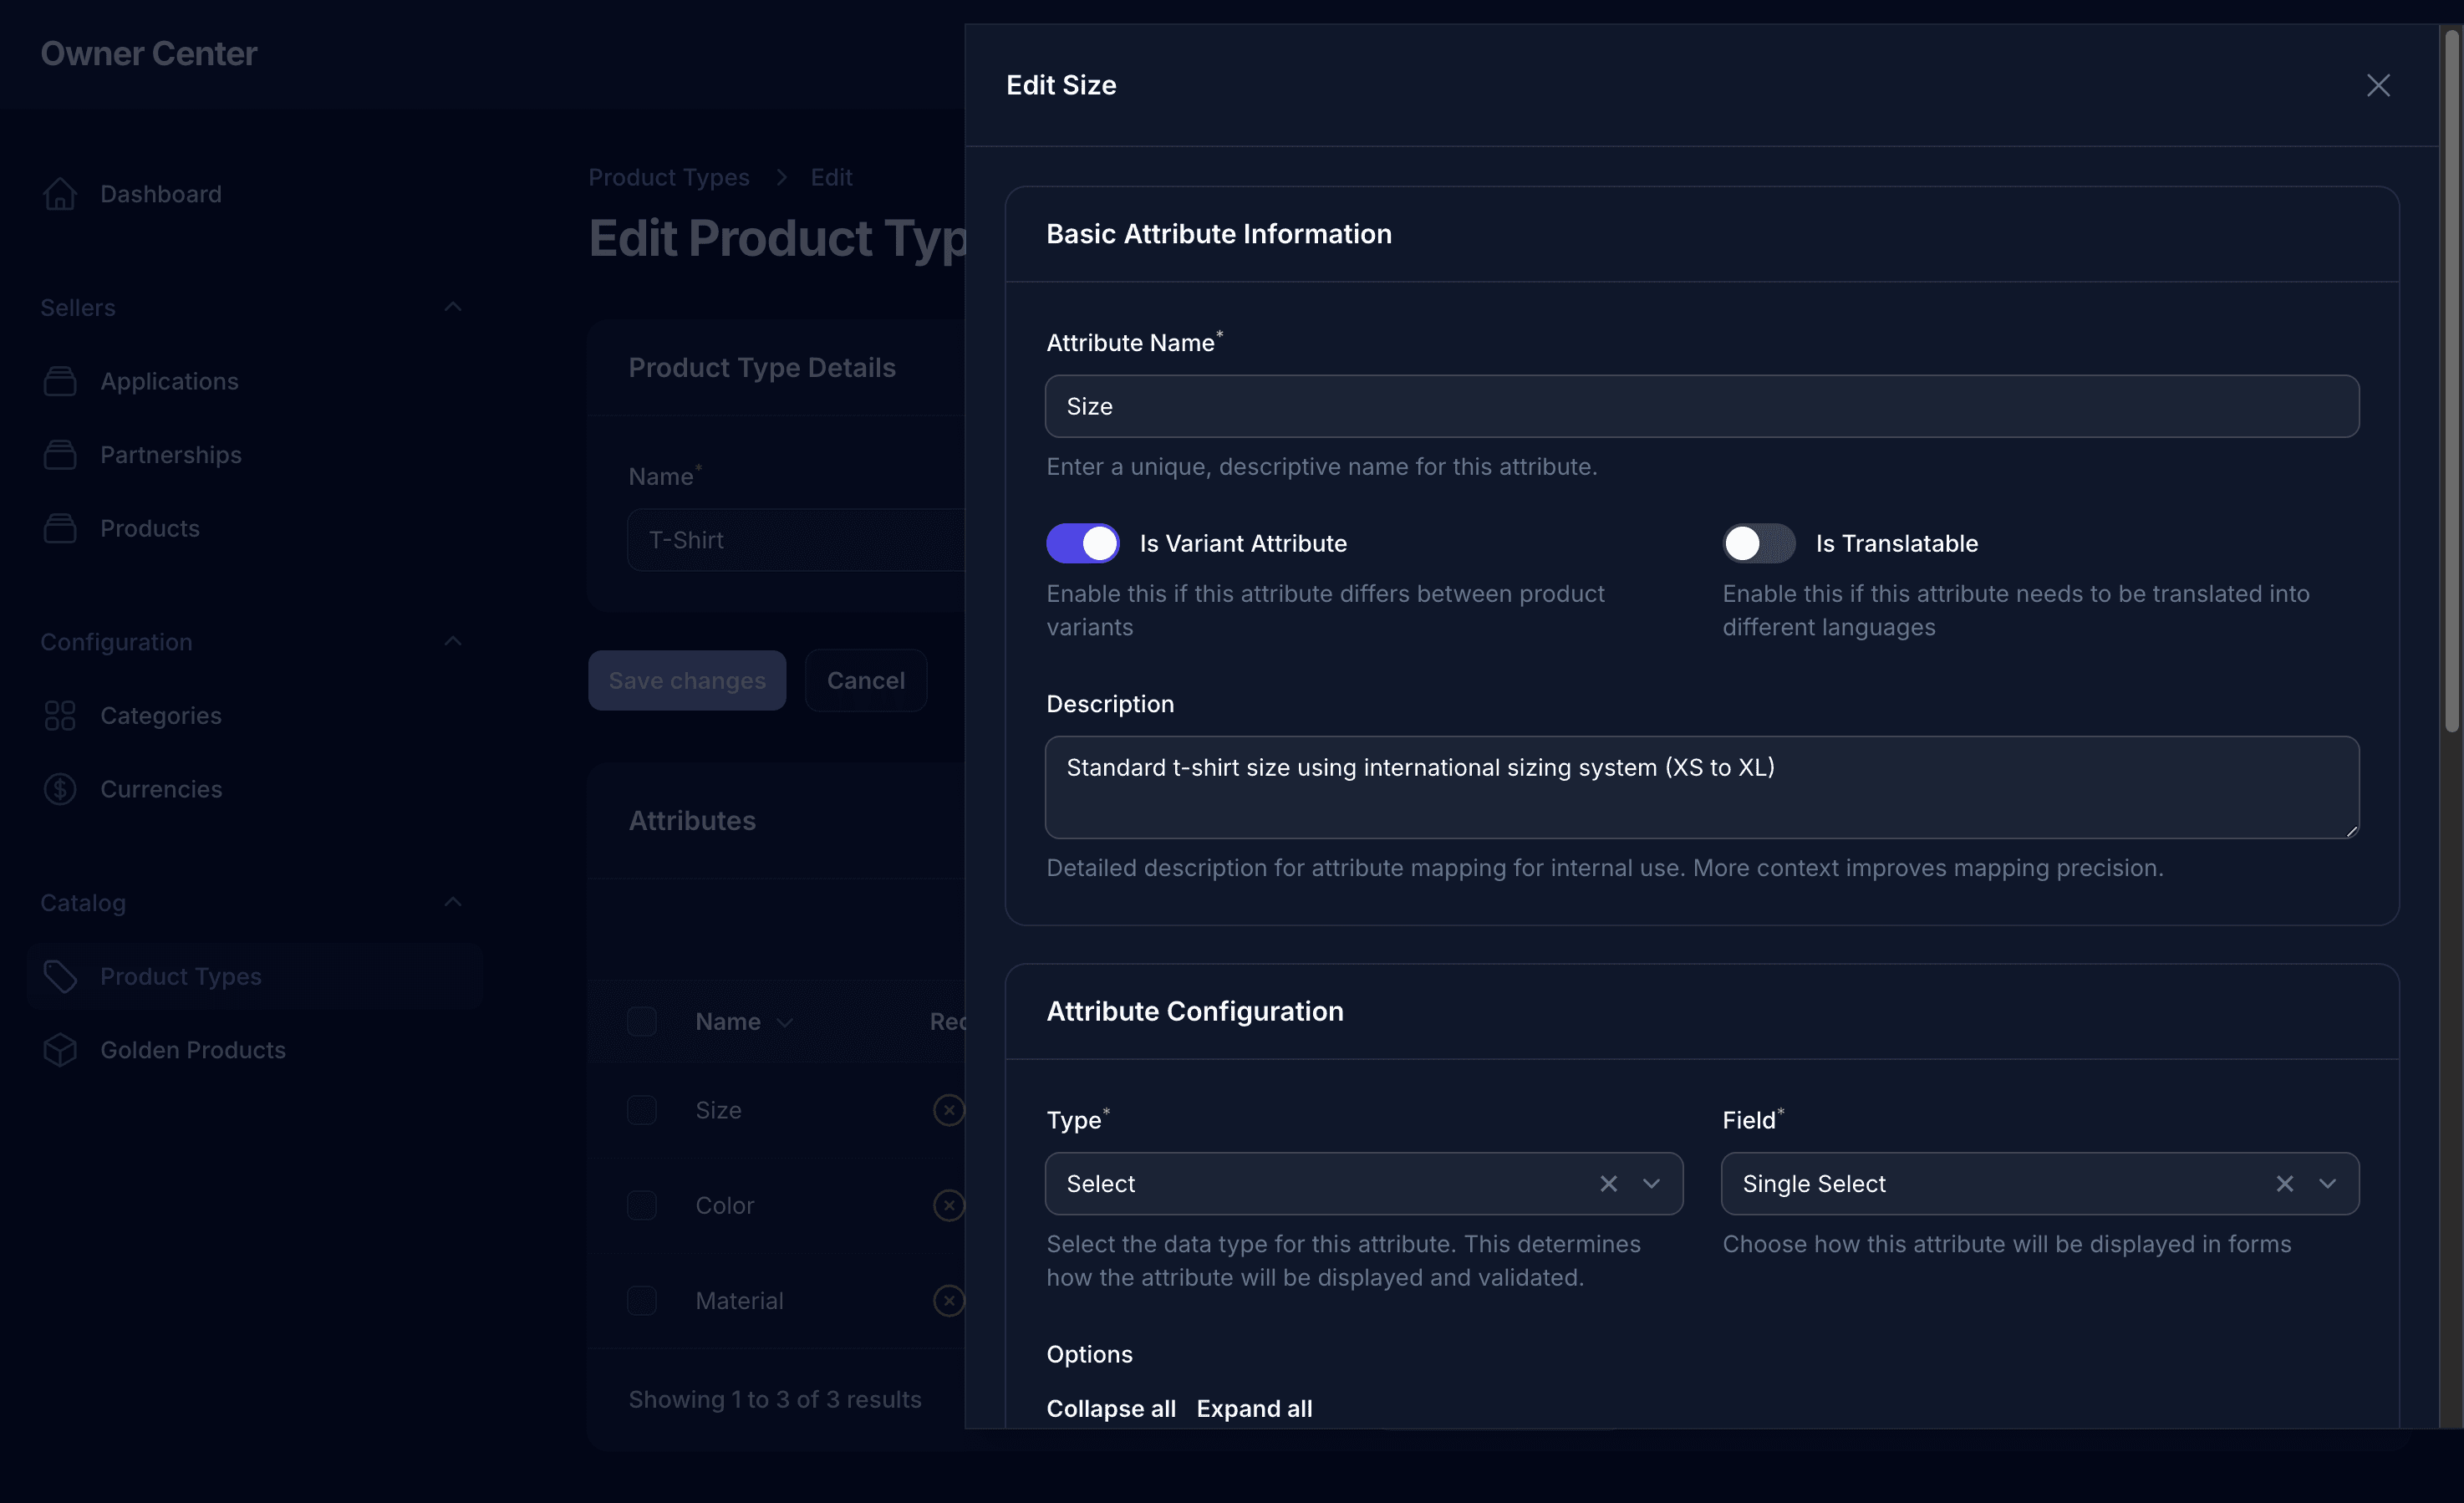Collapse the Catalog sidebar section
This screenshot has height=1503, width=2464.
tap(453, 902)
